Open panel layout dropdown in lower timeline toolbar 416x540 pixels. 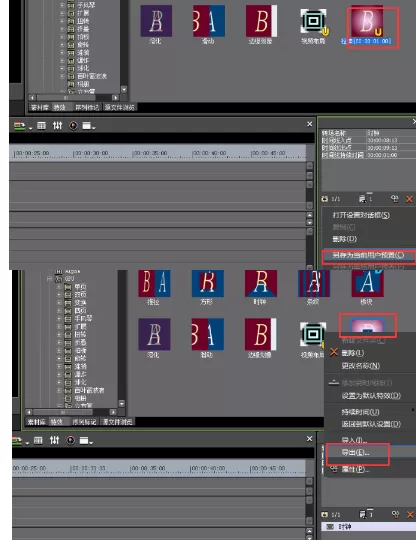coord(86,441)
